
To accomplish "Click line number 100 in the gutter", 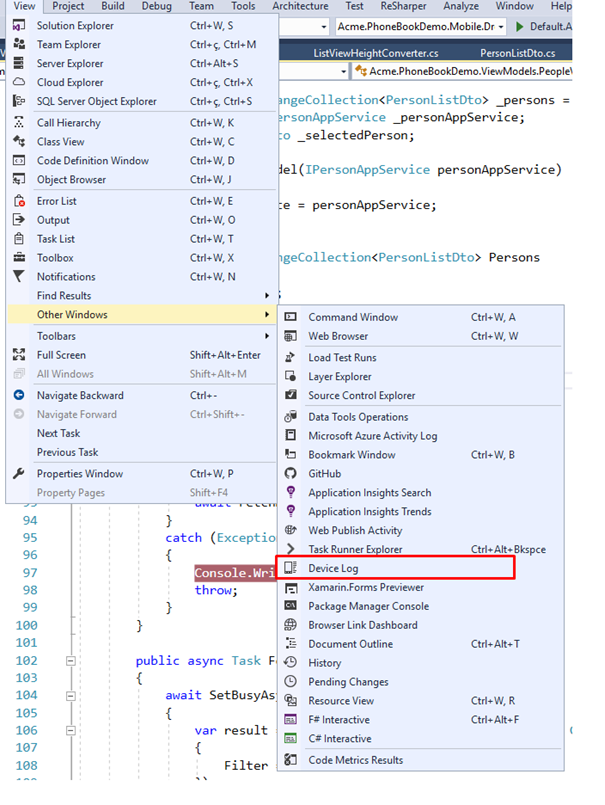I will click(27, 625).
